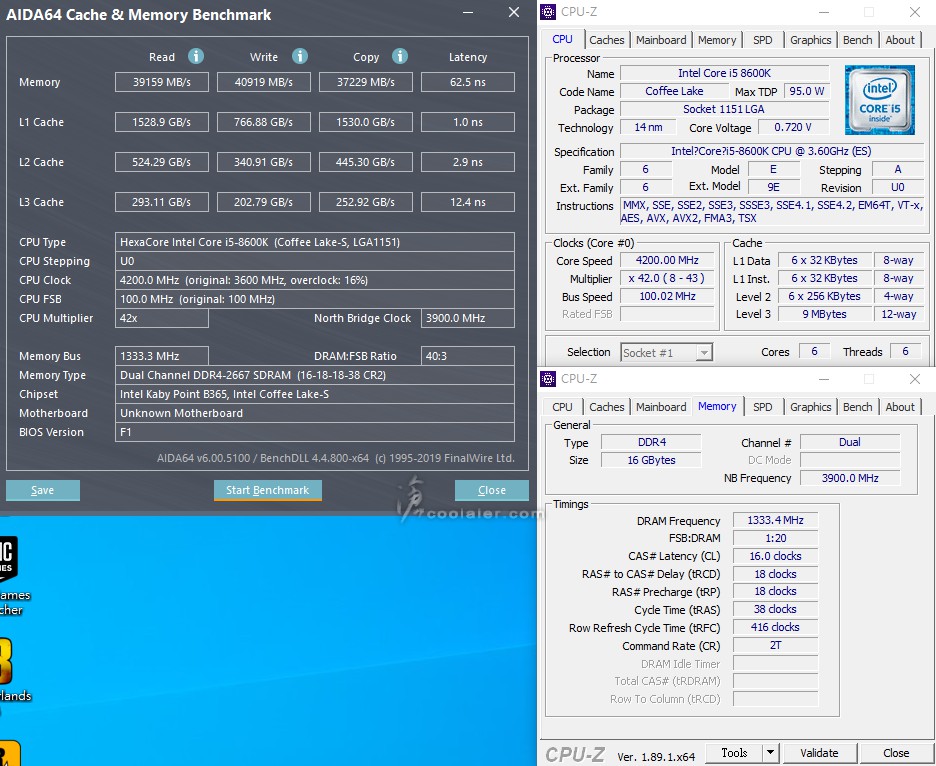Click the Close button at CPU-Z bottom bar

coord(896,753)
